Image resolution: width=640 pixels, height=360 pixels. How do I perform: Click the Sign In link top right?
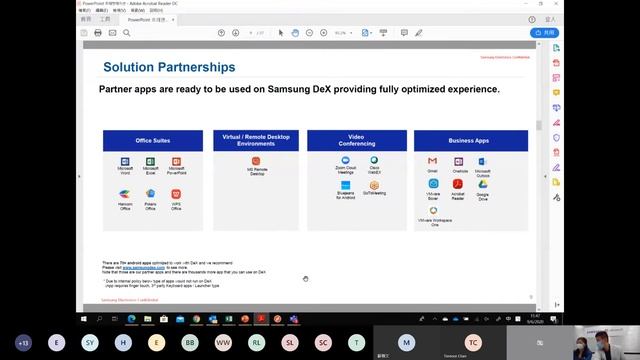[x=550, y=20]
